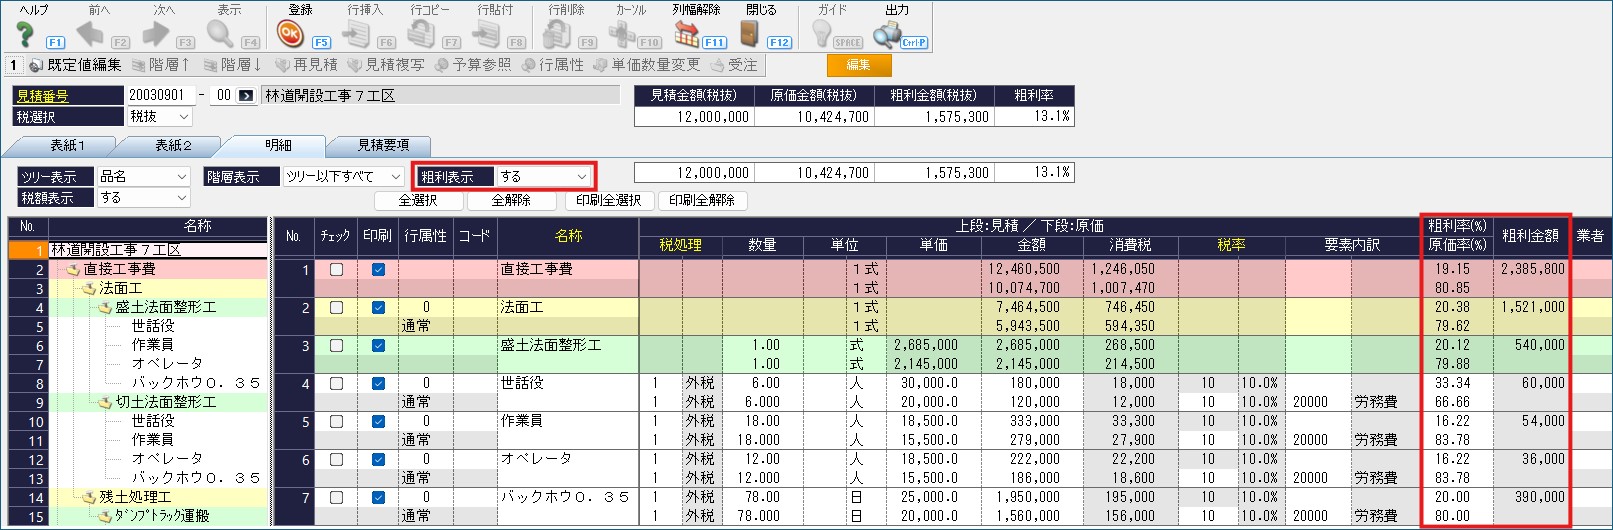Click the 列幅解除 toolbar icon
The height and width of the screenshot is (530, 1613).
click(x=687, y=34)
